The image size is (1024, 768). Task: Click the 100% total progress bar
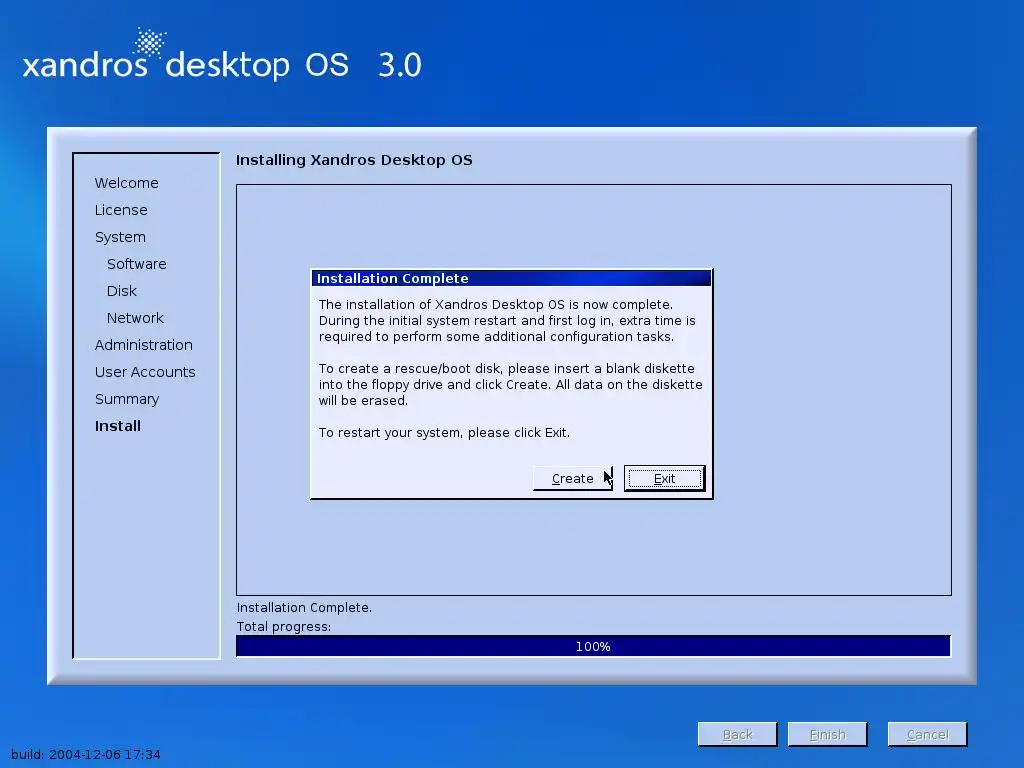[x=593, y=646]
